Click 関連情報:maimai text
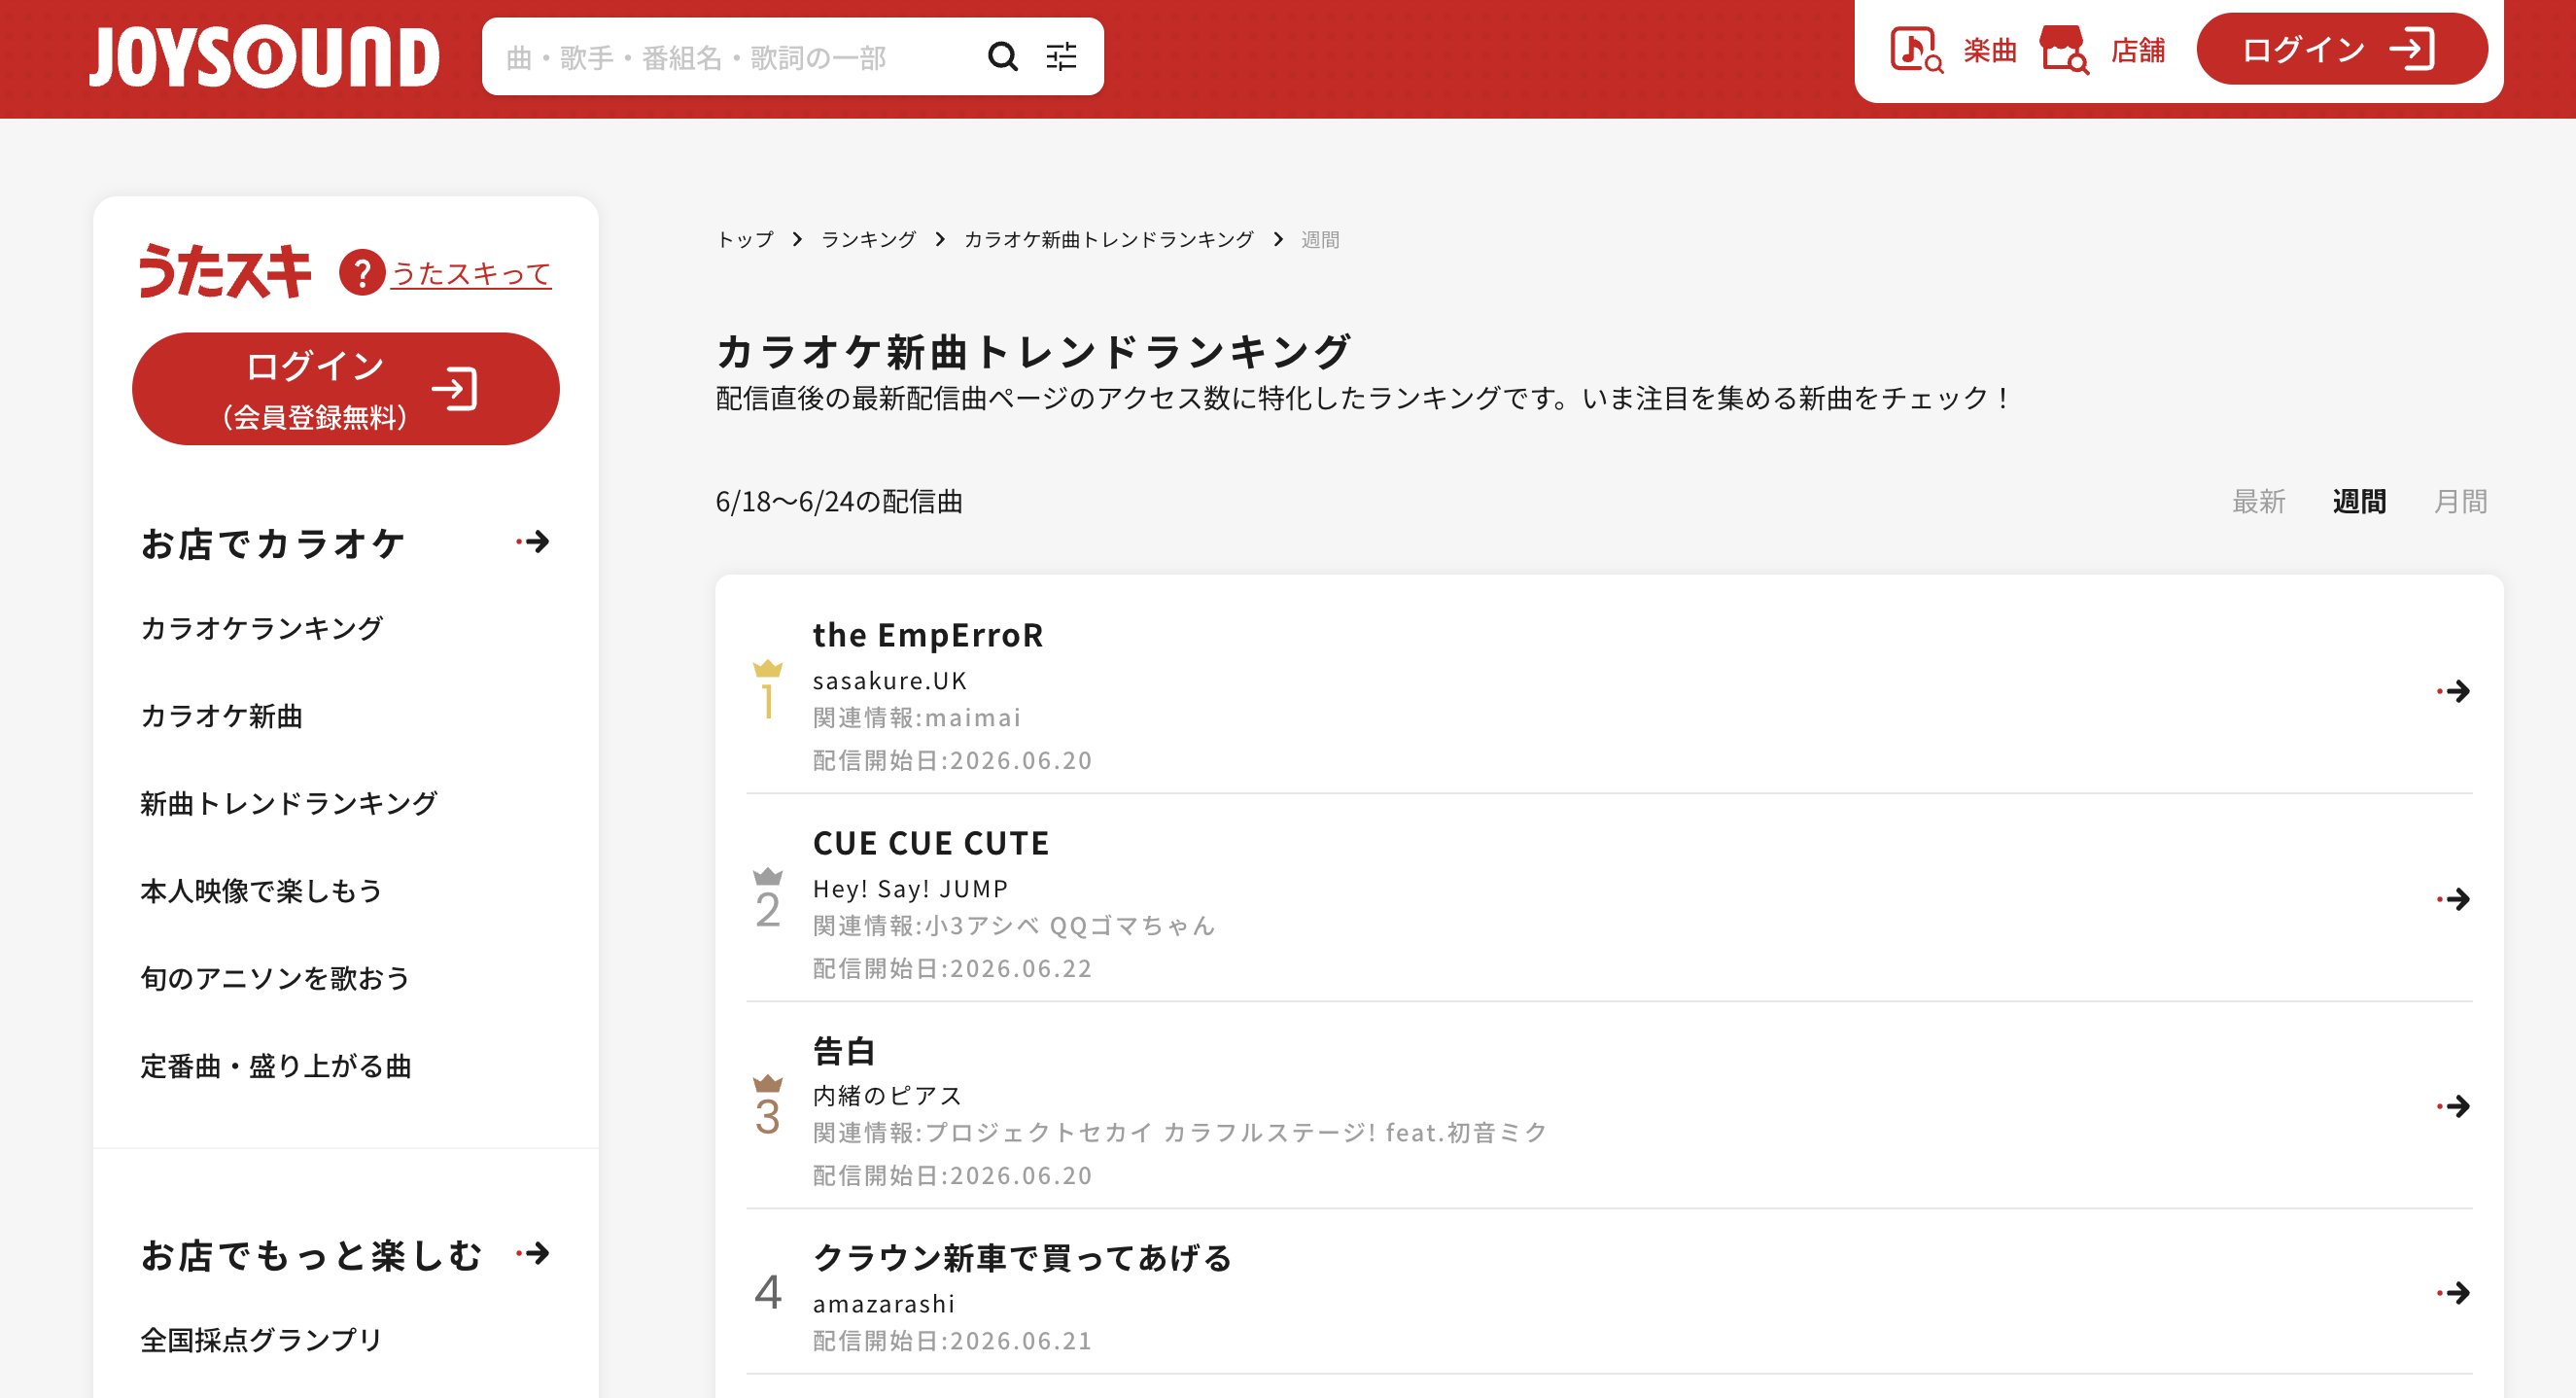 [917, 718]
